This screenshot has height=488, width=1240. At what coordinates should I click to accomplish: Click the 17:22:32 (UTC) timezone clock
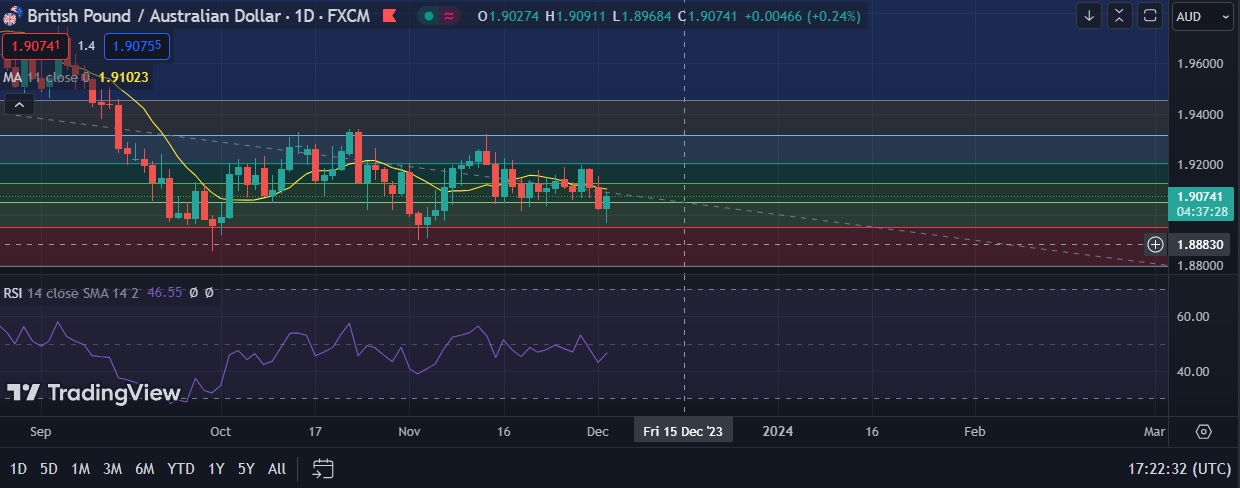(x=1180, y=468)
